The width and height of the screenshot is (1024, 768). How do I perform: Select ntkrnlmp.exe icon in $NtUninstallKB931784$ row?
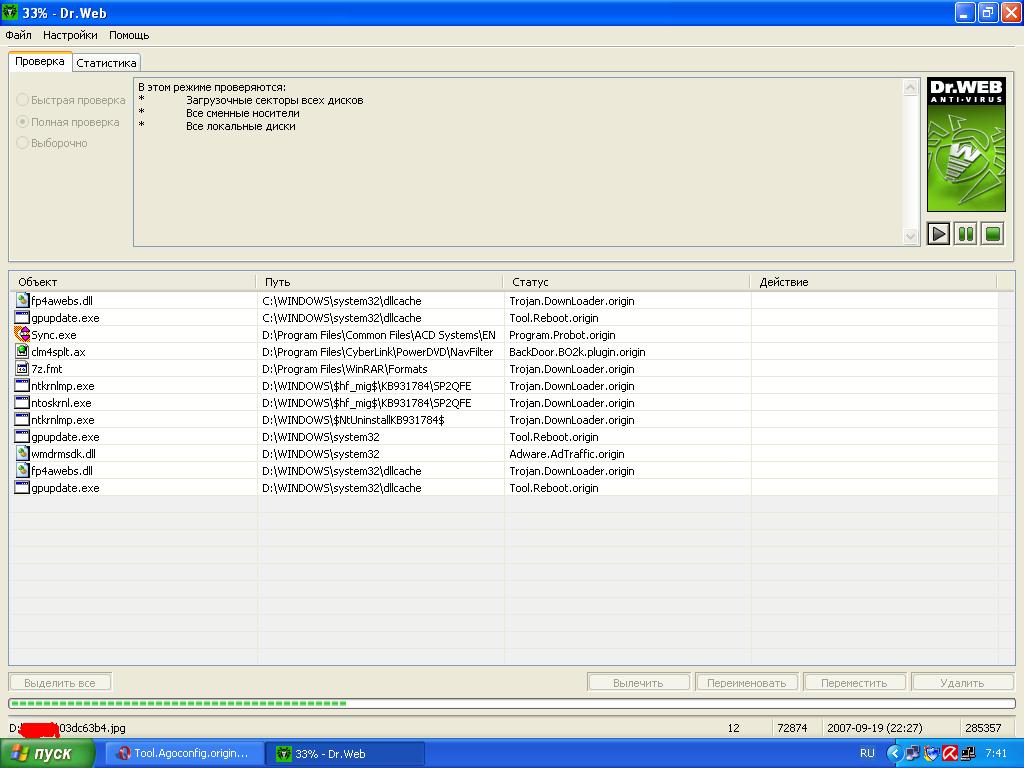22,419
